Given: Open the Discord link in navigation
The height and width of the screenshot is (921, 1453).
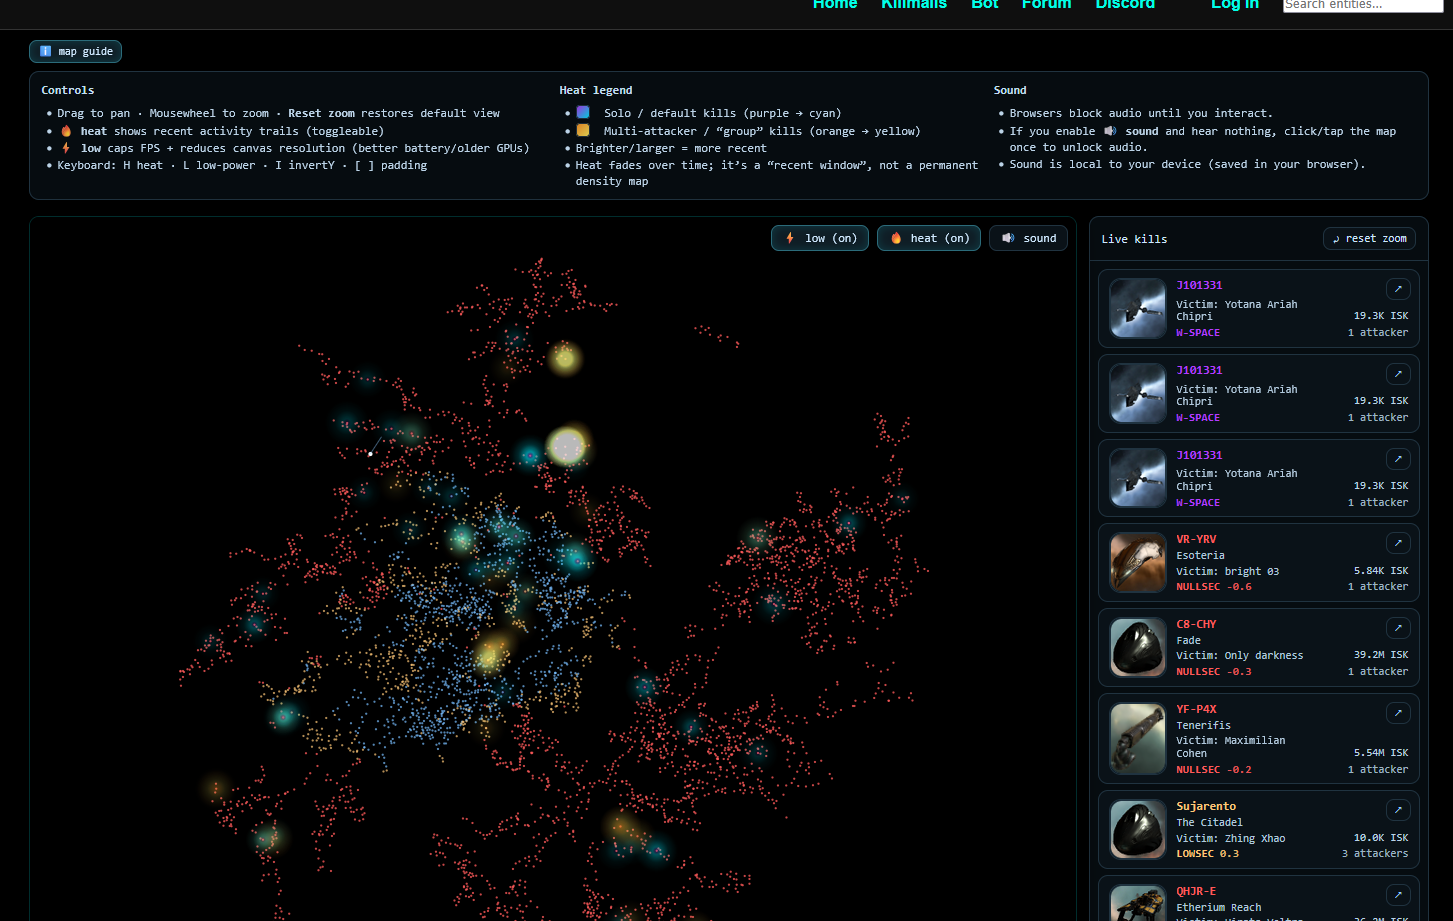Looking at the screenshot, I should [1125, 5].
